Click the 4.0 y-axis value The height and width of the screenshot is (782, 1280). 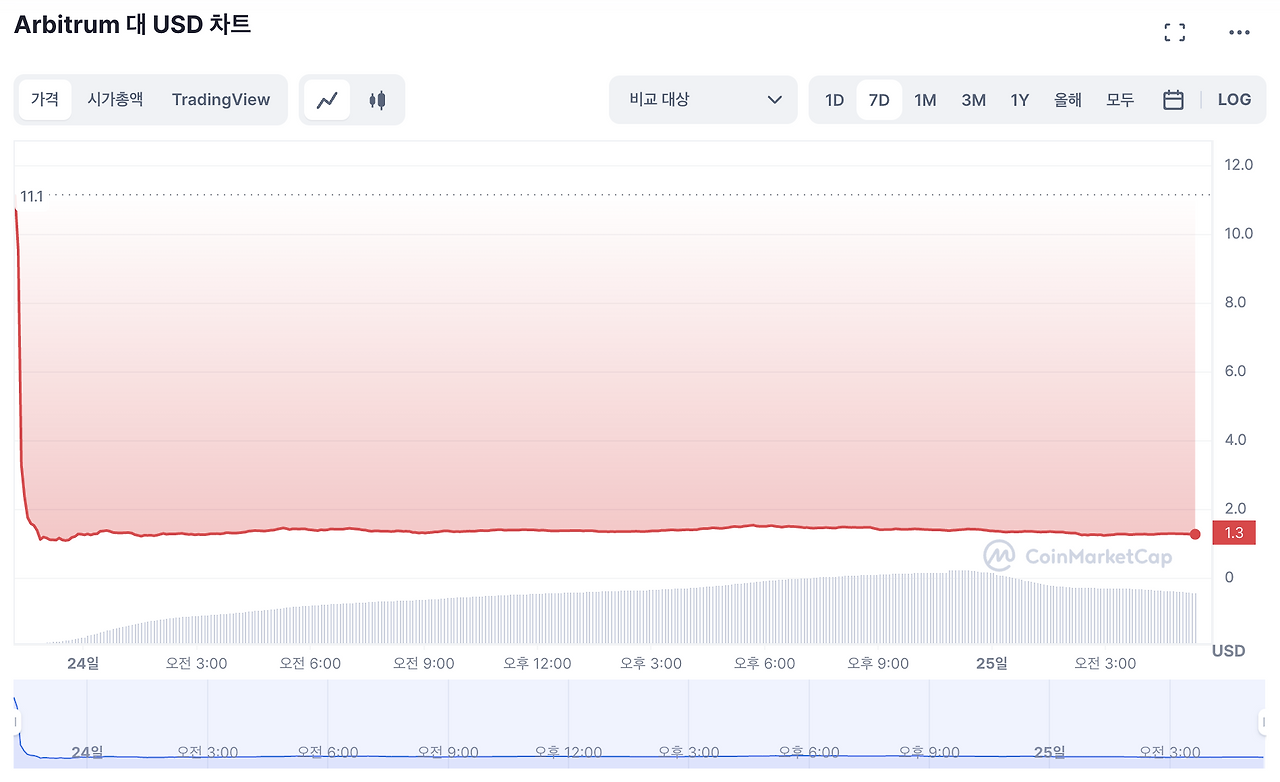tap(1235, 440)
